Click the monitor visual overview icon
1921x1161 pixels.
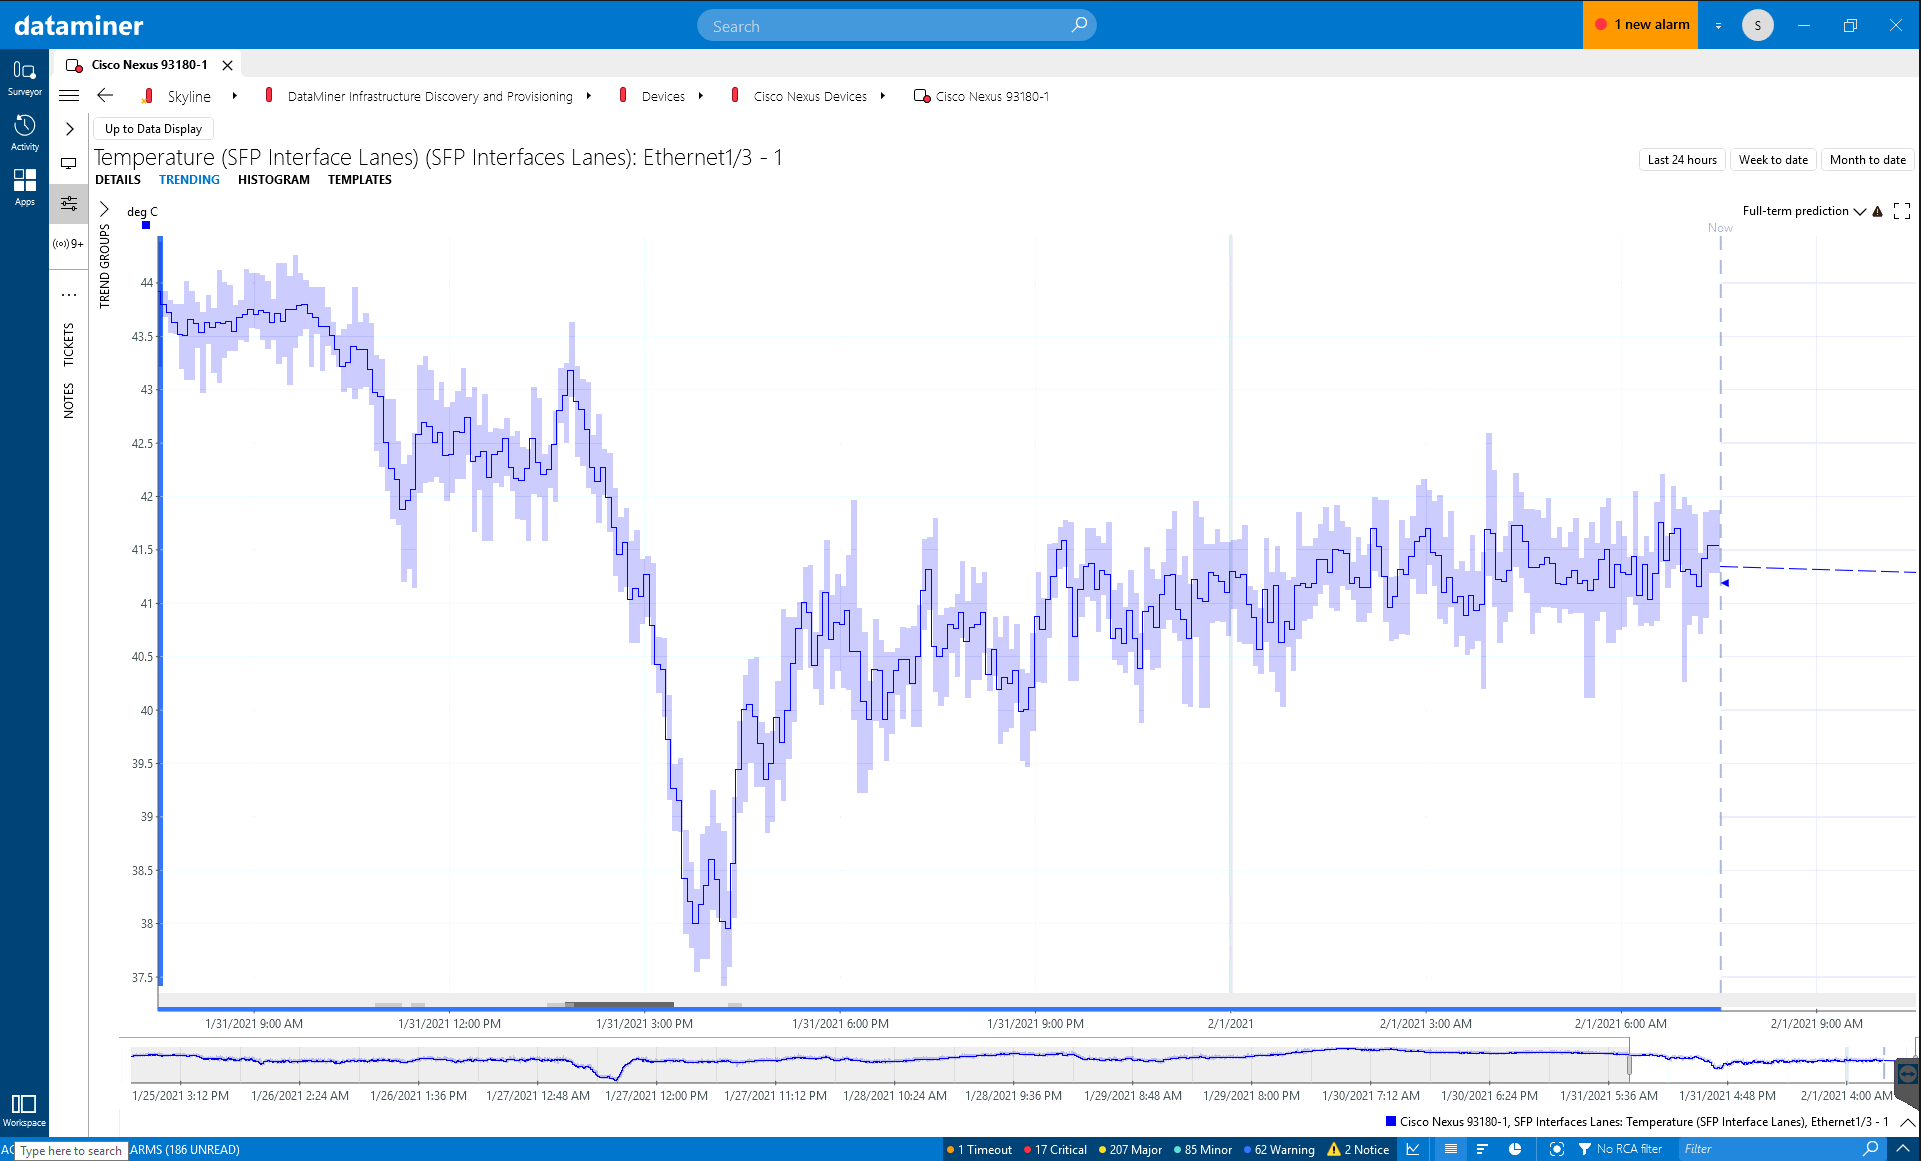69,163
